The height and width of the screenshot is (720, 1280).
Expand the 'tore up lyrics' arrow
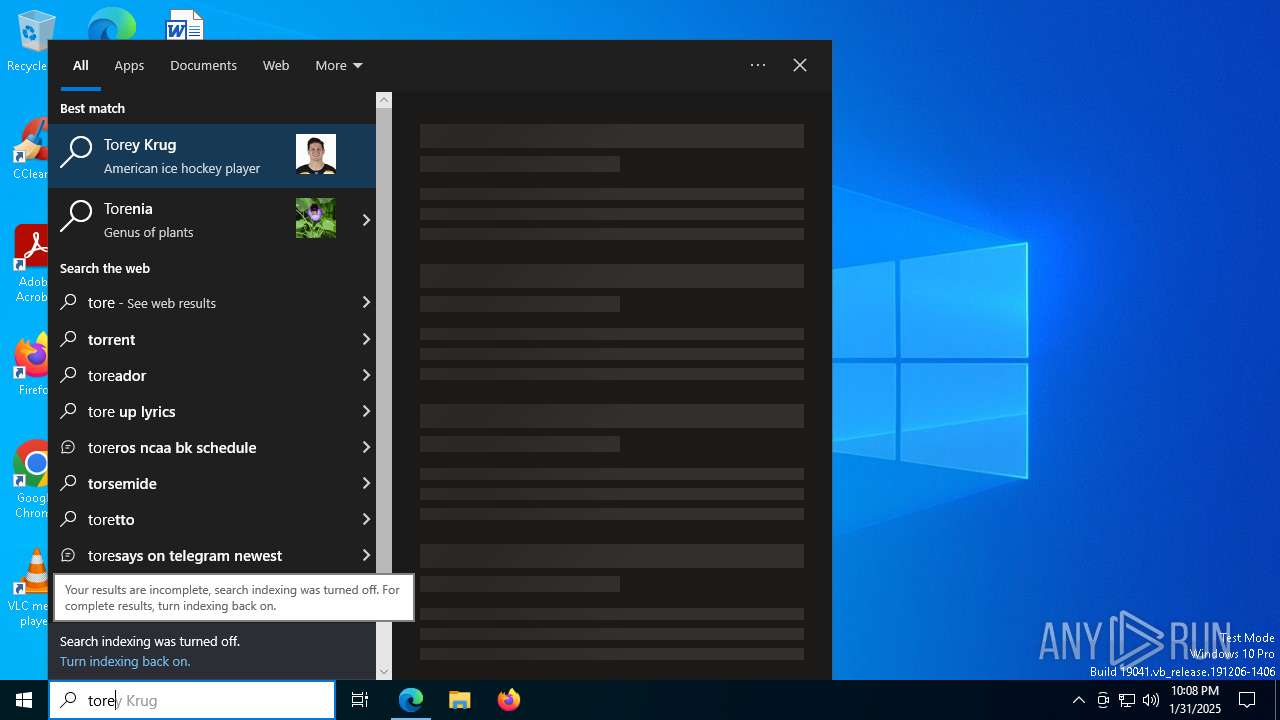pyautogui.click(x=366, y=411)
